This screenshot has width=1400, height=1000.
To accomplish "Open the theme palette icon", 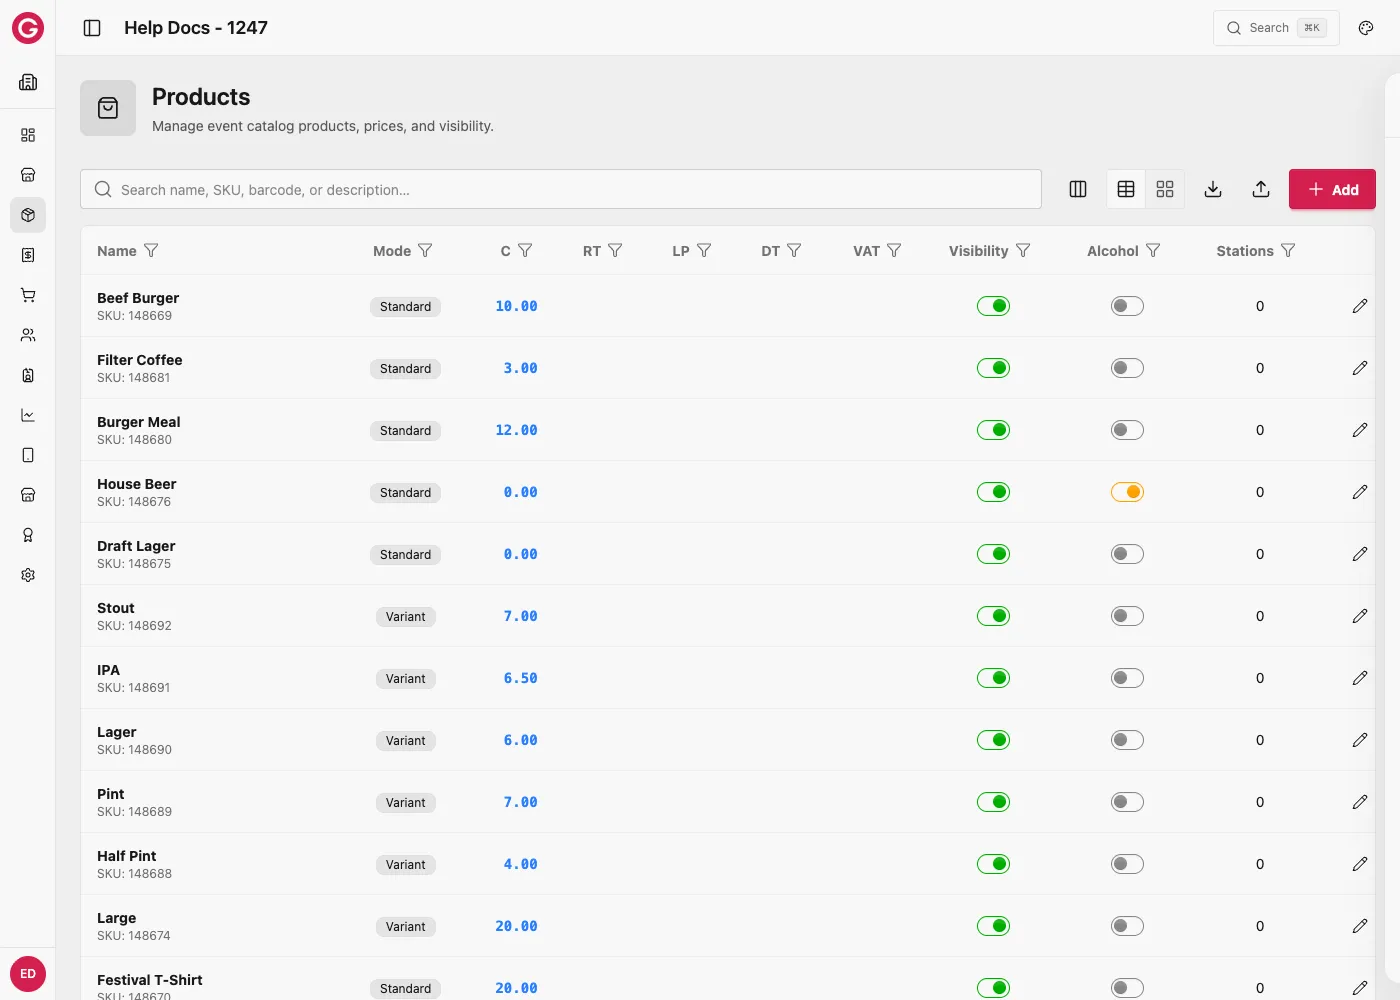I will pyautogui.click(x=1366, y=28).
